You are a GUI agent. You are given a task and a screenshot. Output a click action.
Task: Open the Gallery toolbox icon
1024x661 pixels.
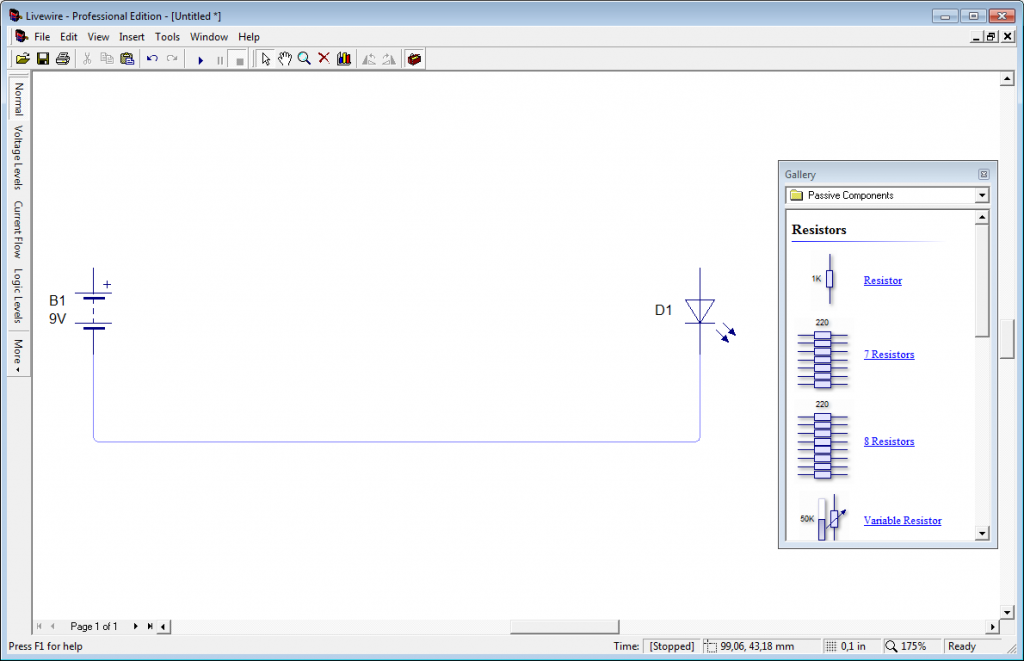pos(414,58)
